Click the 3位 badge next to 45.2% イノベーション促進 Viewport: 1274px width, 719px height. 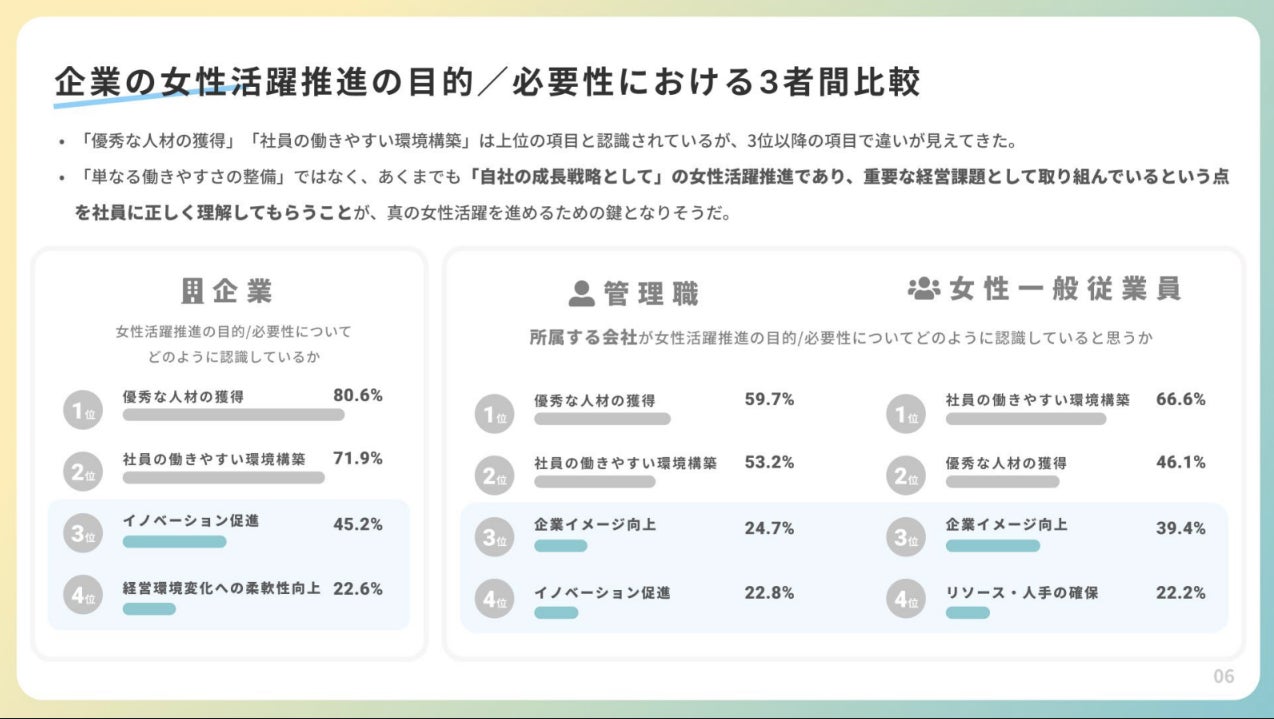click(80, 535)
